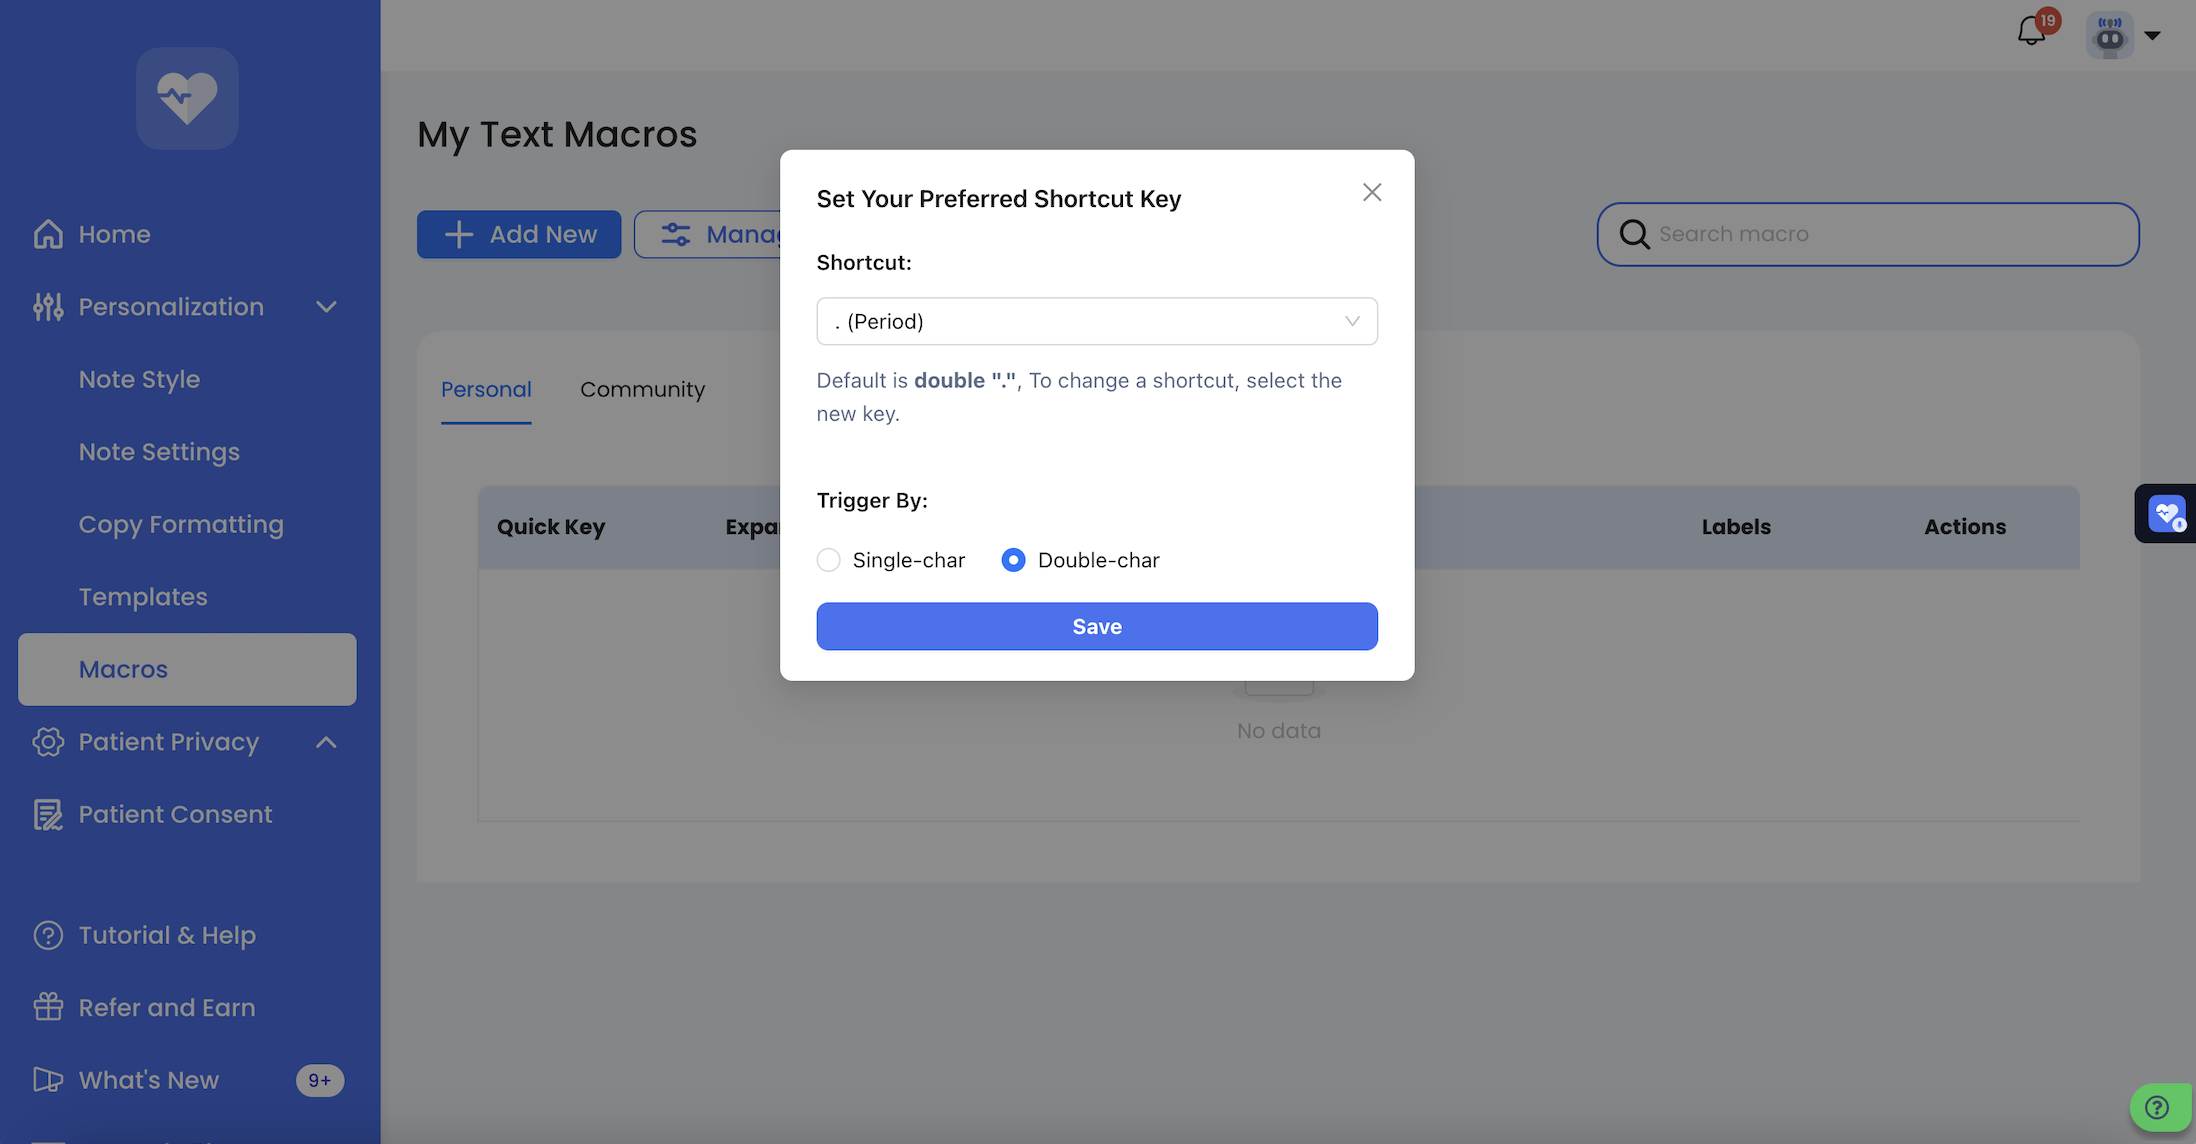The height and width of the screenshot is (1144, 2196).
Task: Close the shortcut key dialog
Action: tap(1371, 192)
